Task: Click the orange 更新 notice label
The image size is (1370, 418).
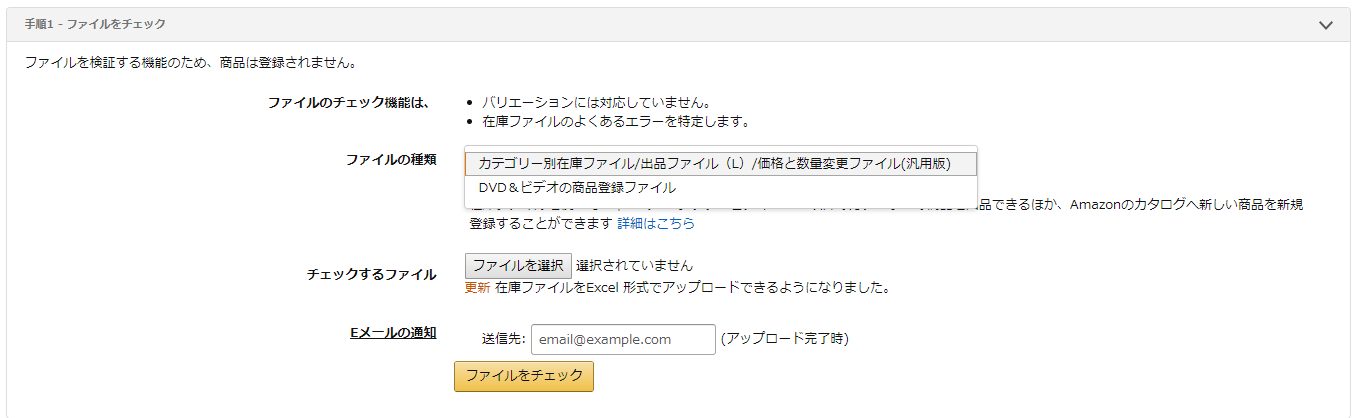Action: [x=477, y=288]
